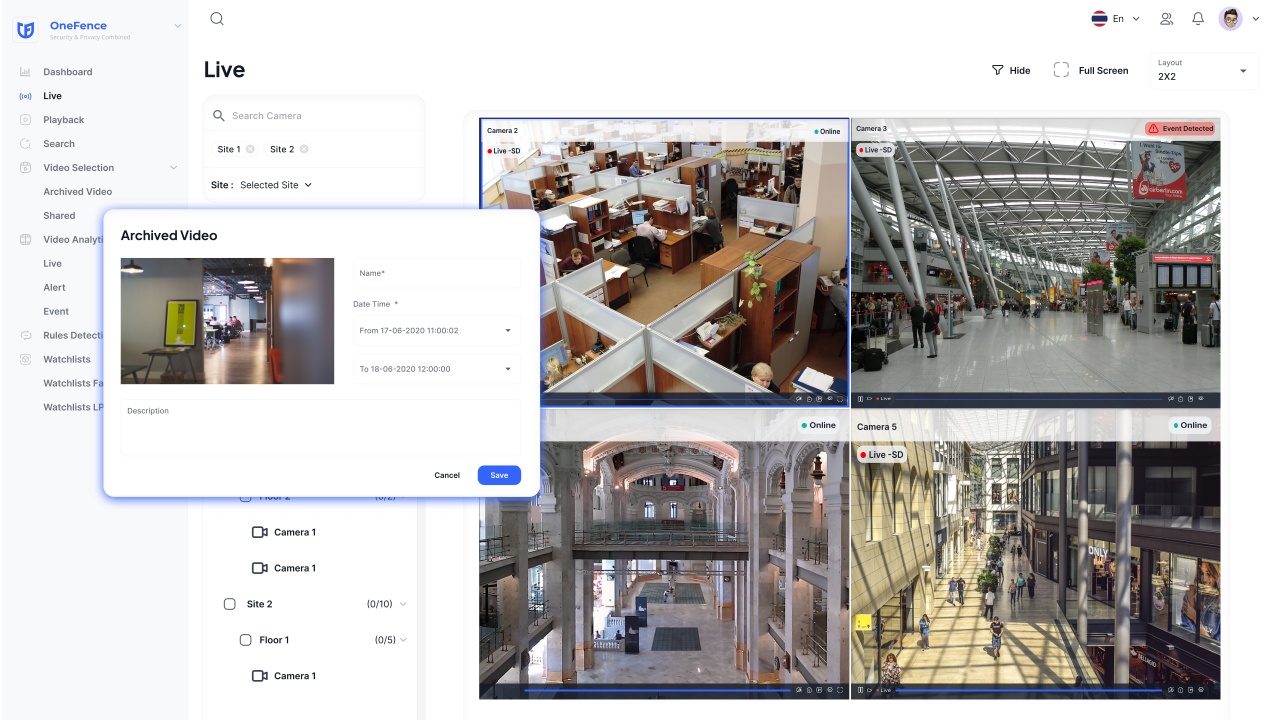Pause the Camera 3 live stream
Screen dimensions: 1280x720
click(x=860, y=398)
